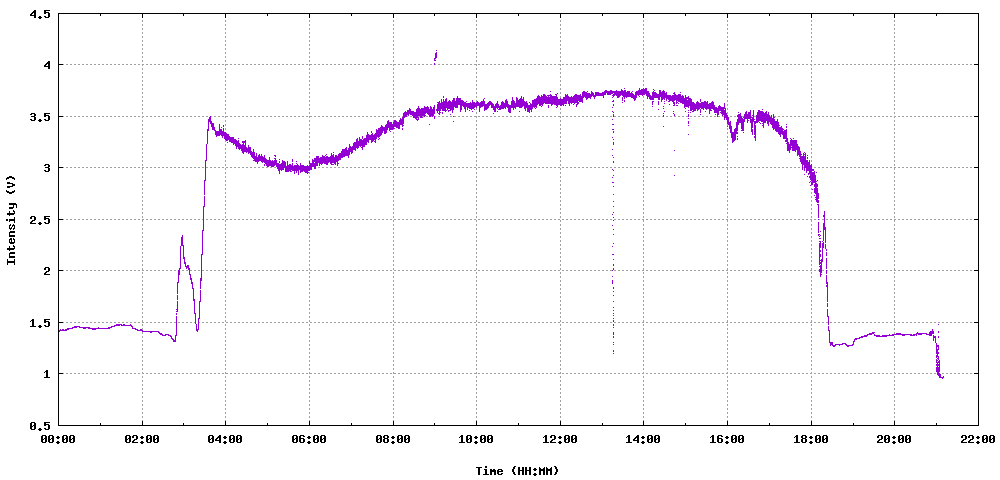Image resolution: width=1000 pixels, height=480 pixels.
Task: Click the y-axis tick label 4
Action: 47,64
